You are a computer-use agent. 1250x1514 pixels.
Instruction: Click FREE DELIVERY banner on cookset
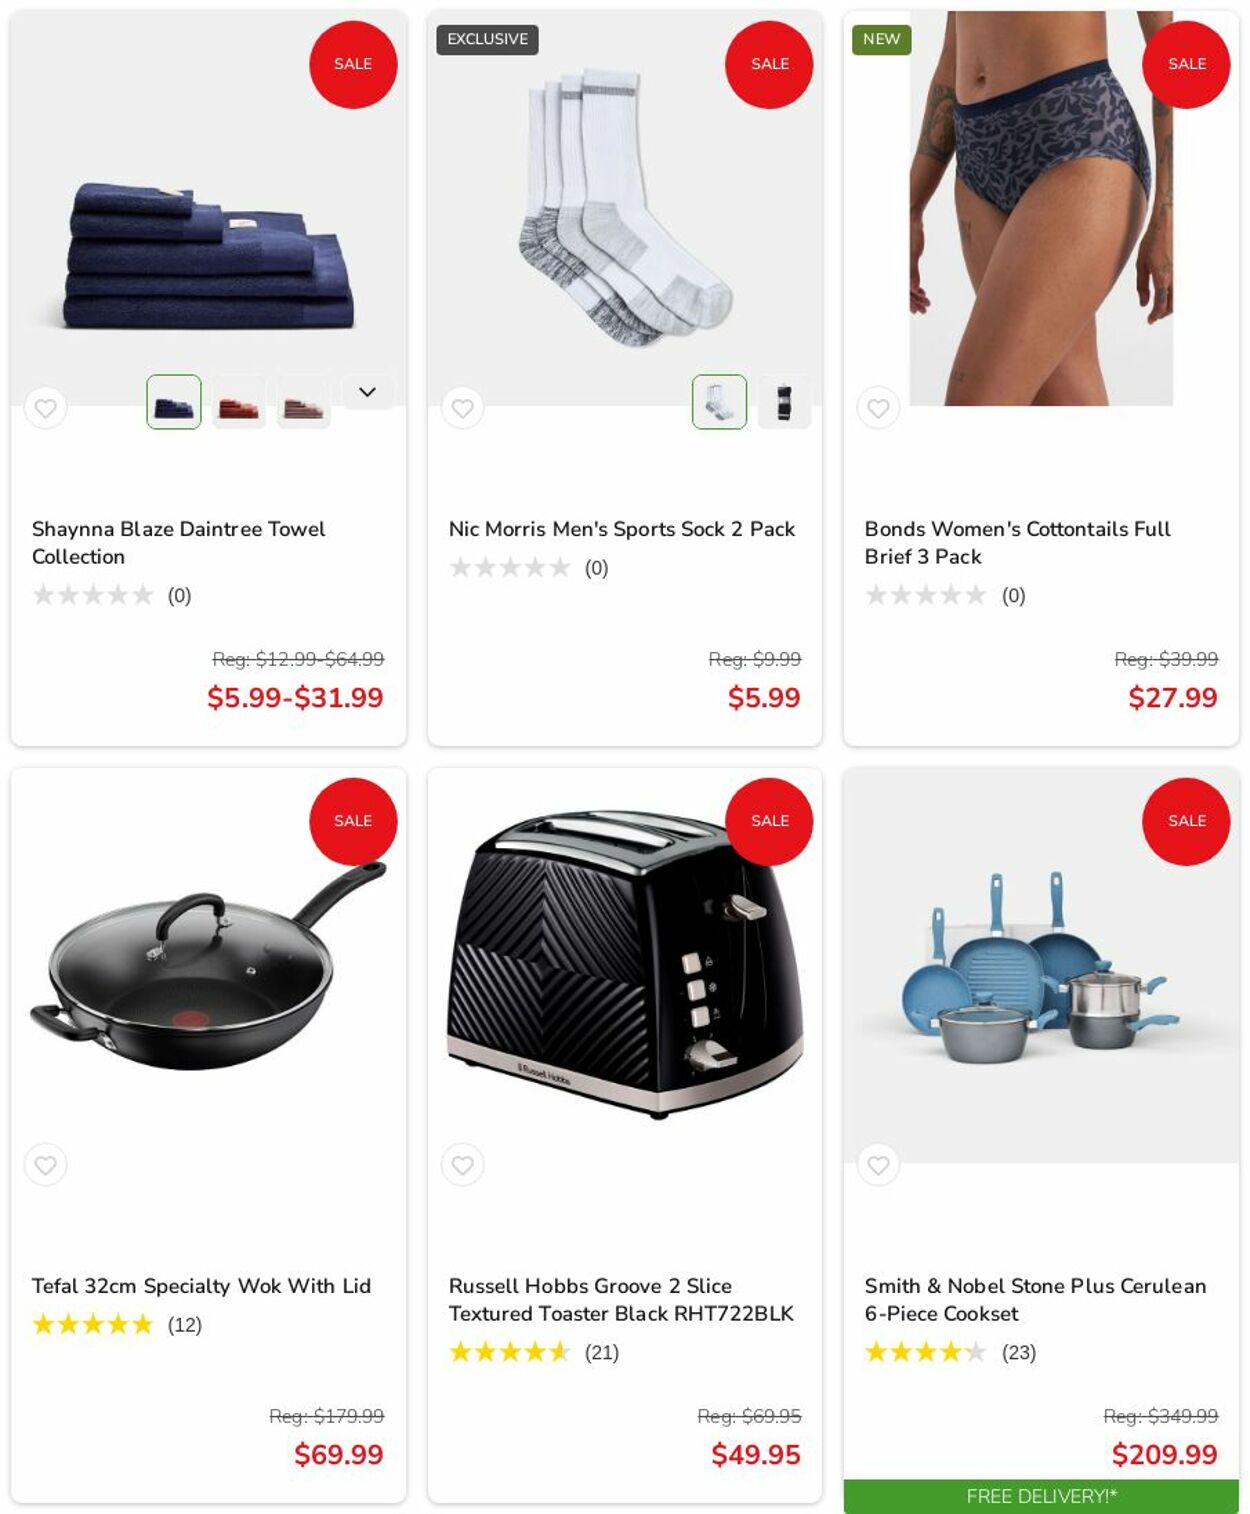(x=1041, y=1497)
